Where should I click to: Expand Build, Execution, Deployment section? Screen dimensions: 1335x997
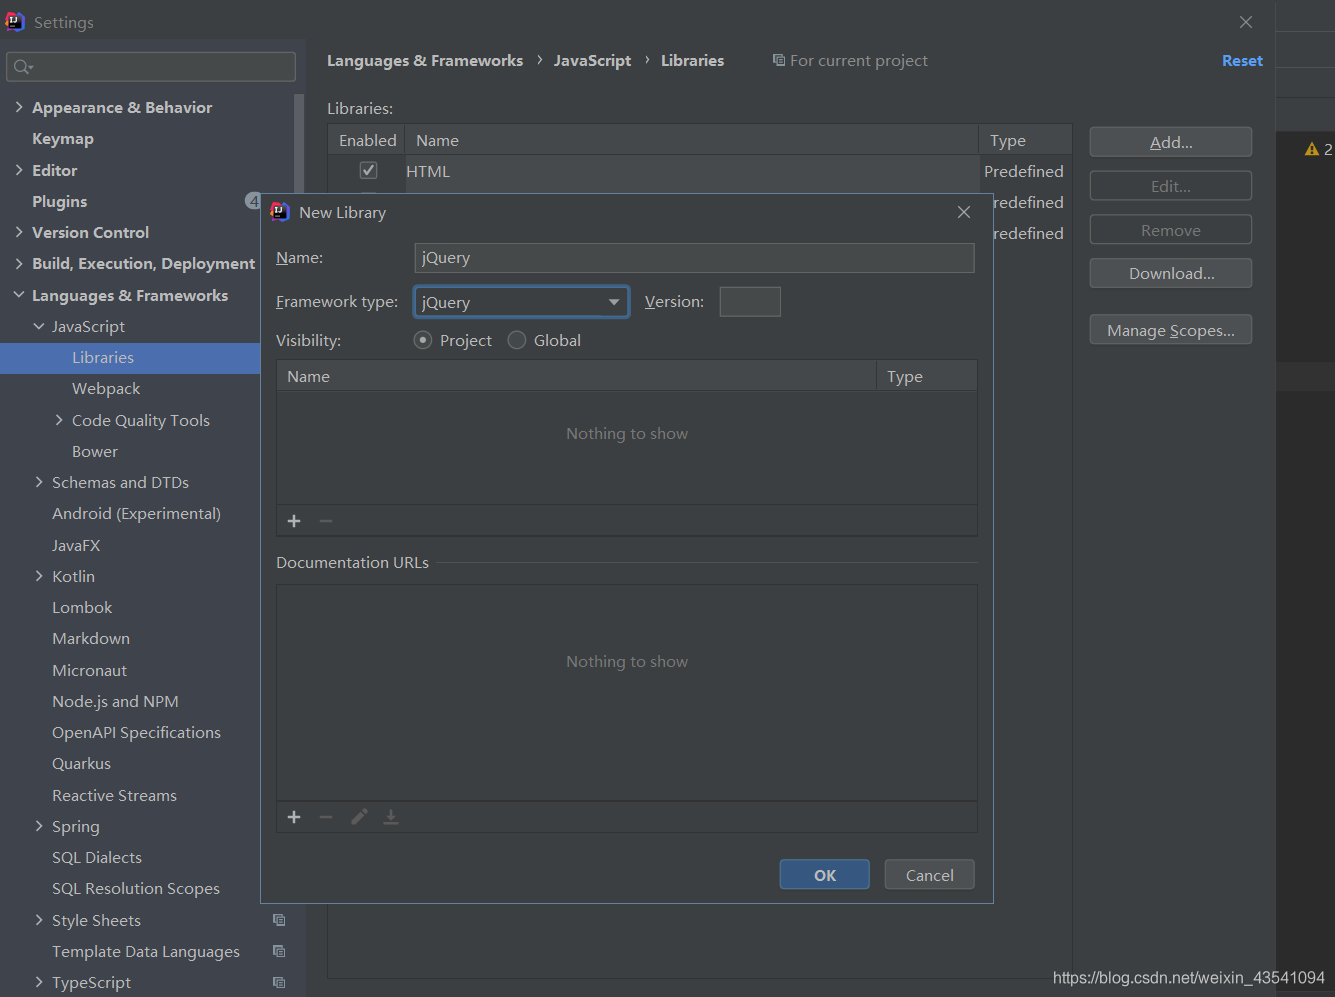[x=19, y=263]
